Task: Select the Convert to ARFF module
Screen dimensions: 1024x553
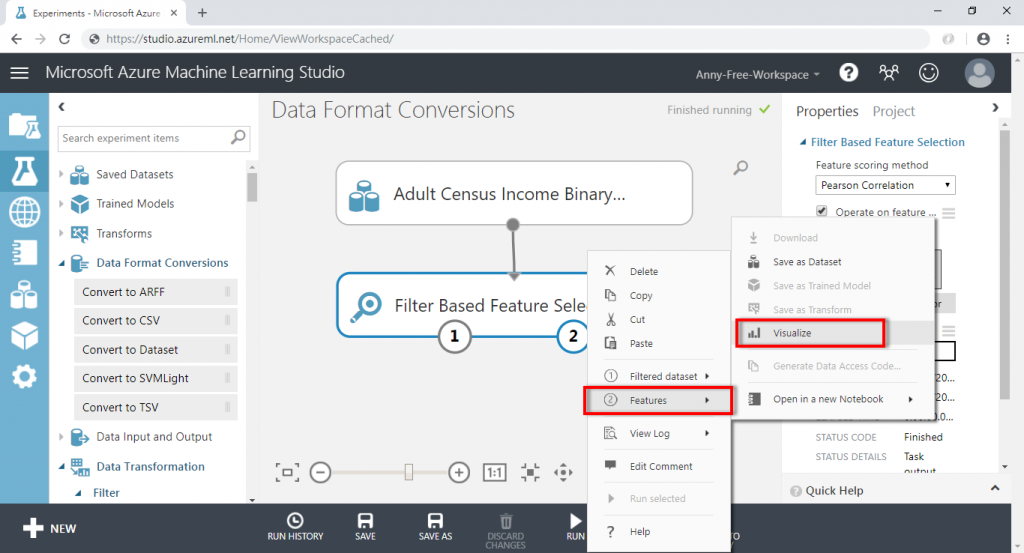Action: click(155, 292)
